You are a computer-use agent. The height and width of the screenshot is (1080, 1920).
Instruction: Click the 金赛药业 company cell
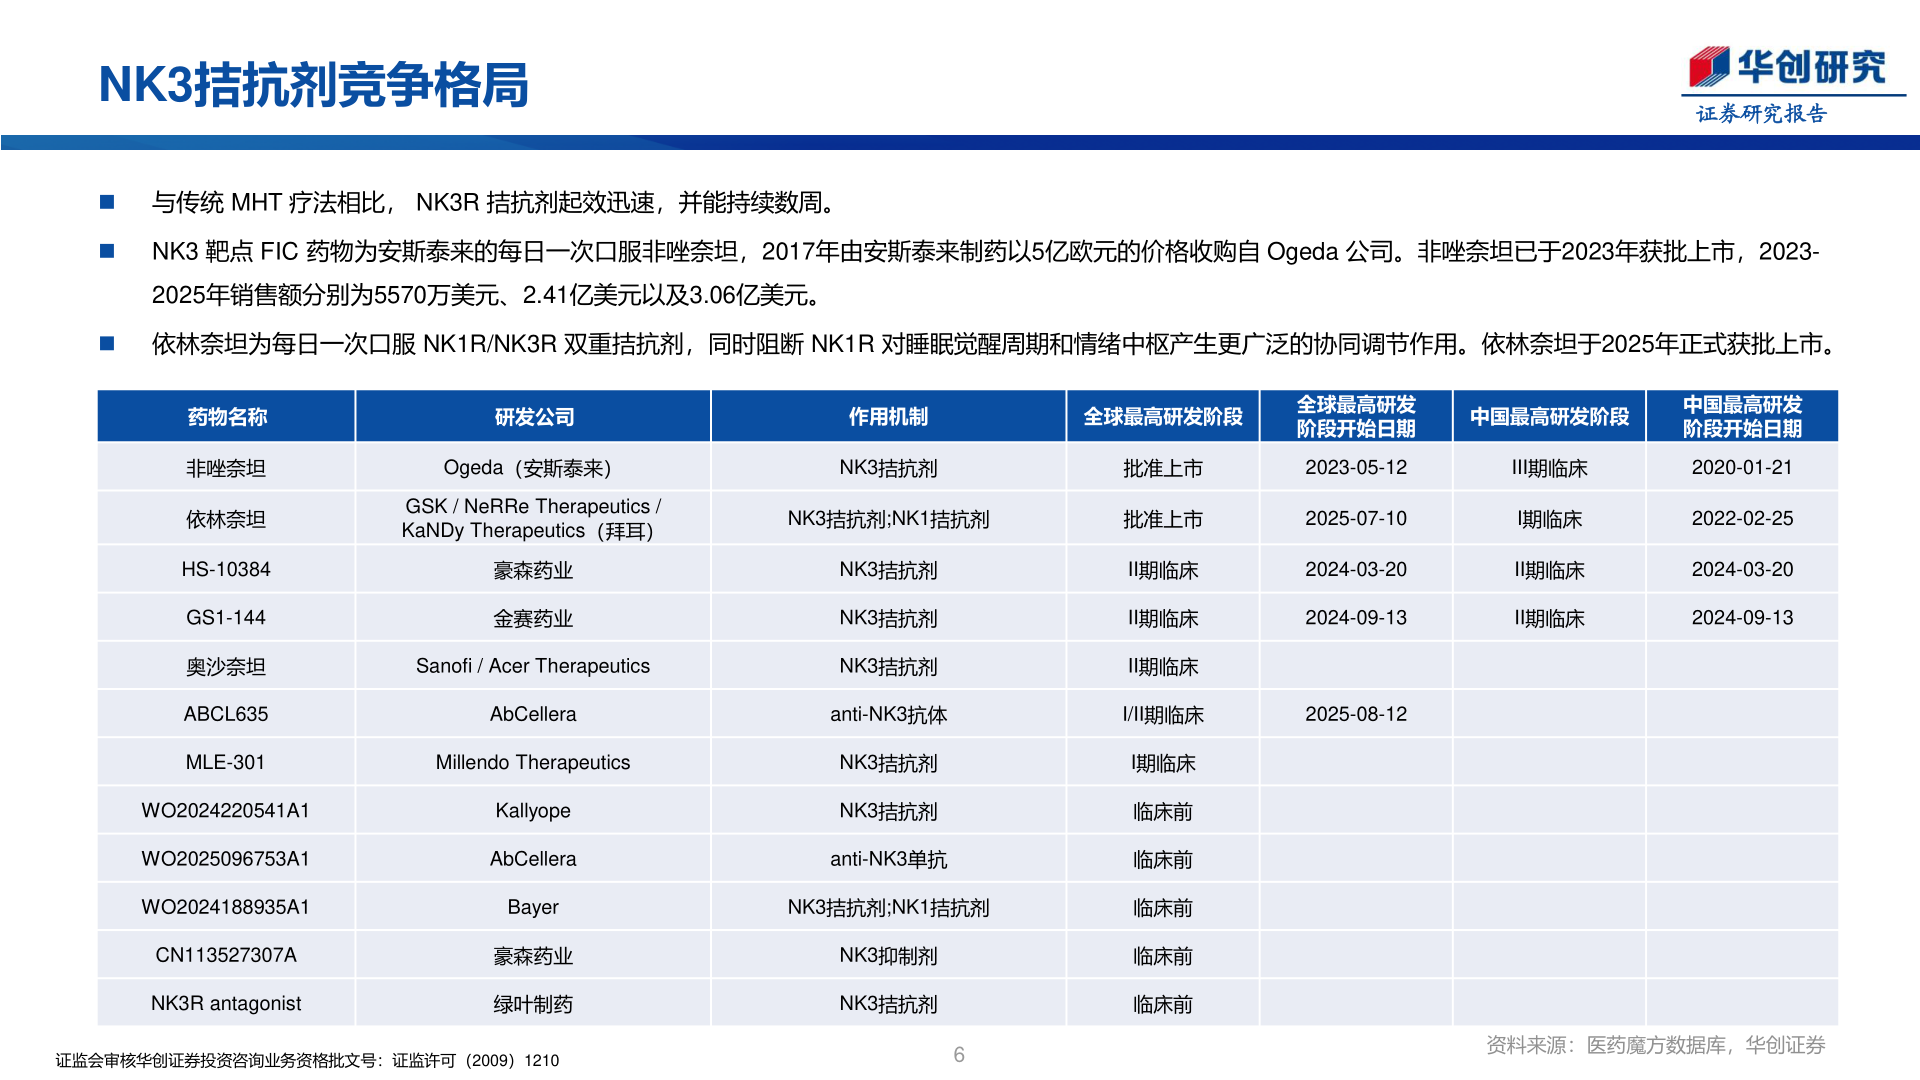click(533, 618)
